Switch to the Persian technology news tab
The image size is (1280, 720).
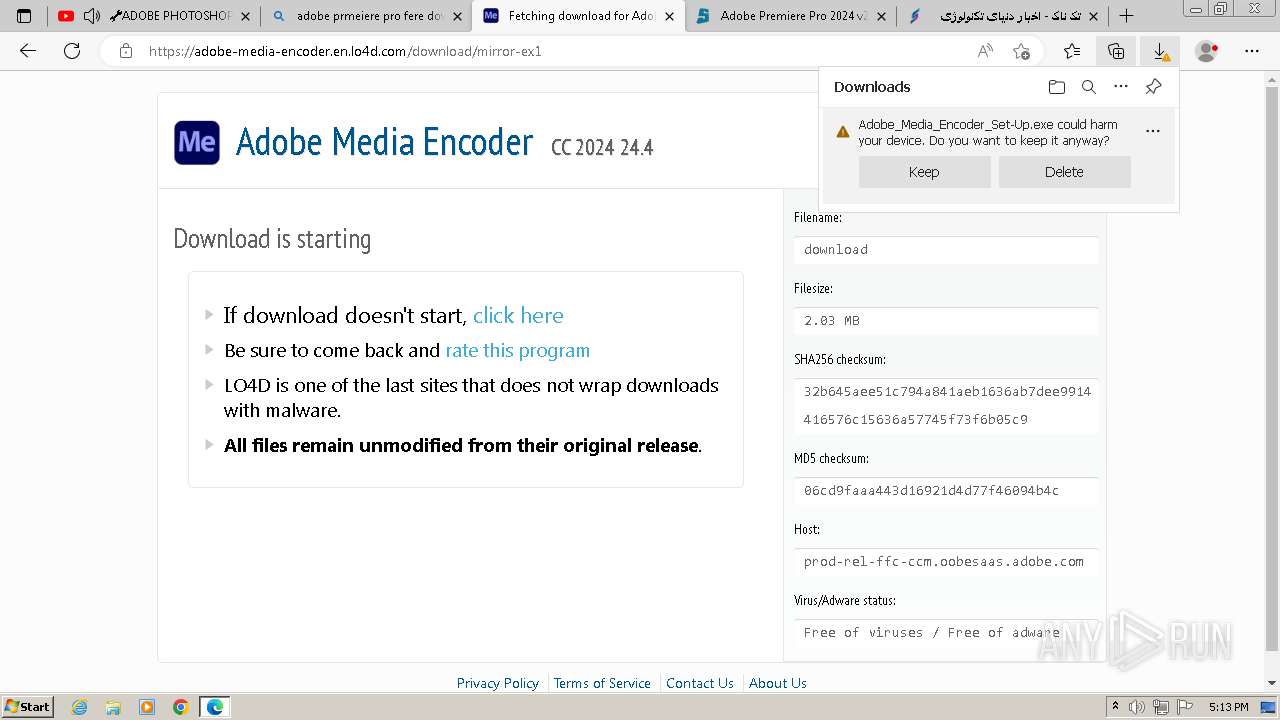point(1003,16)
